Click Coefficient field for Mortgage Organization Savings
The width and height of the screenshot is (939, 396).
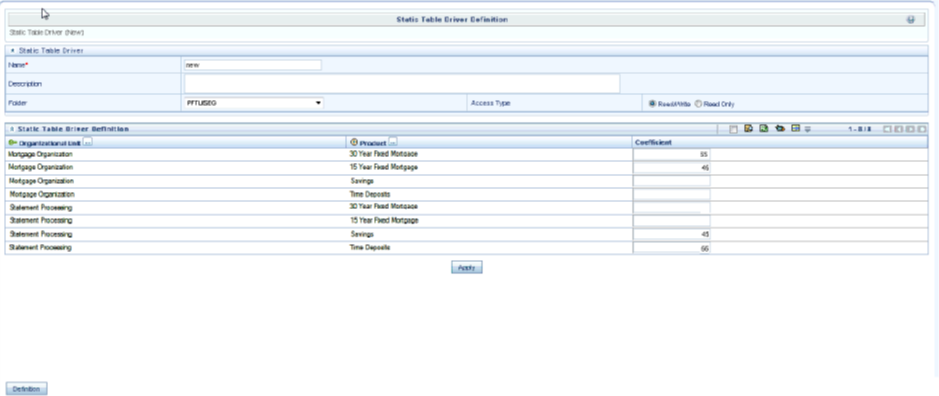point(671,181)
